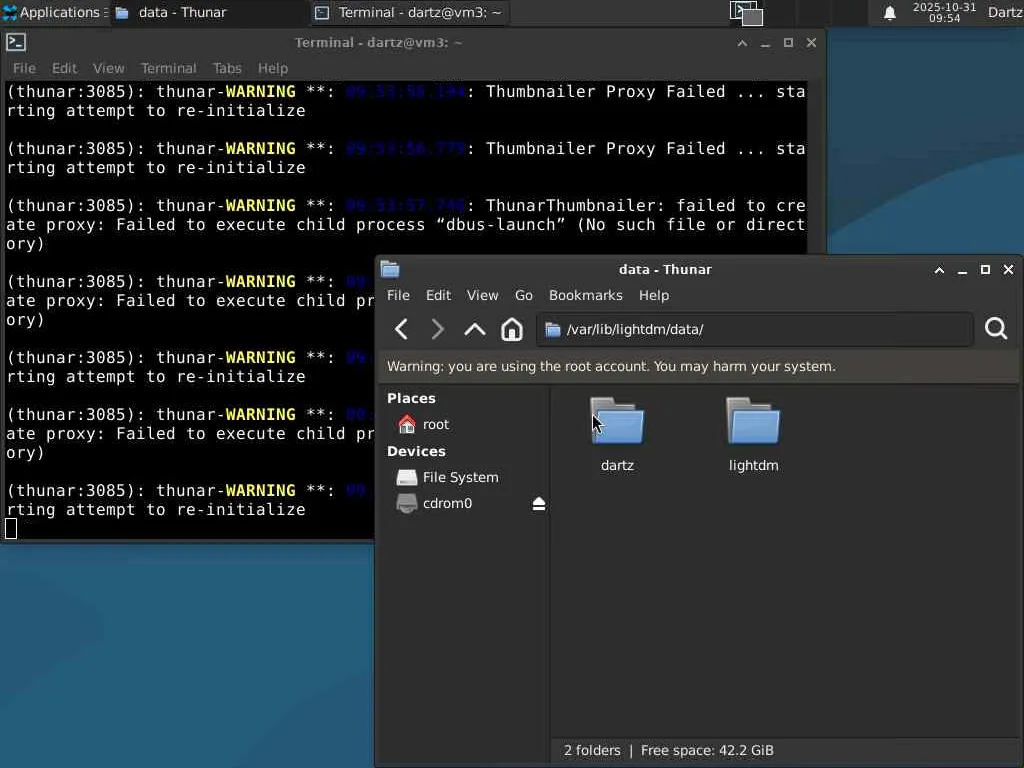
Task: Click the Terminal cursor block at the prompt
Action: pos(11,528)
